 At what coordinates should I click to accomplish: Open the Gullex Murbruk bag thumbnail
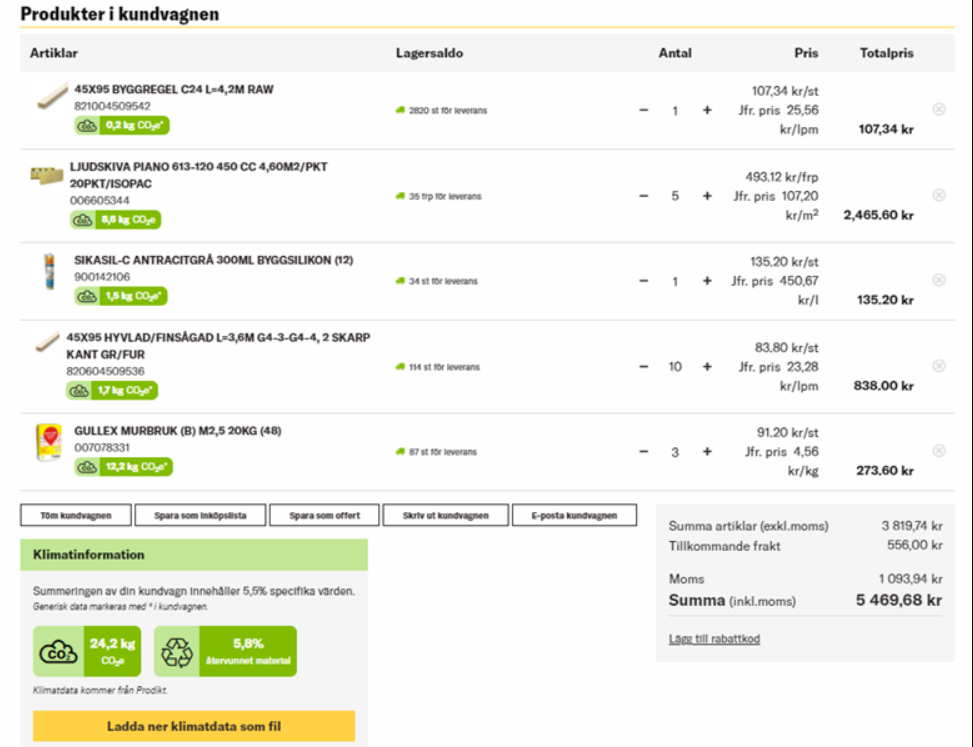click(x=49, y=443)
